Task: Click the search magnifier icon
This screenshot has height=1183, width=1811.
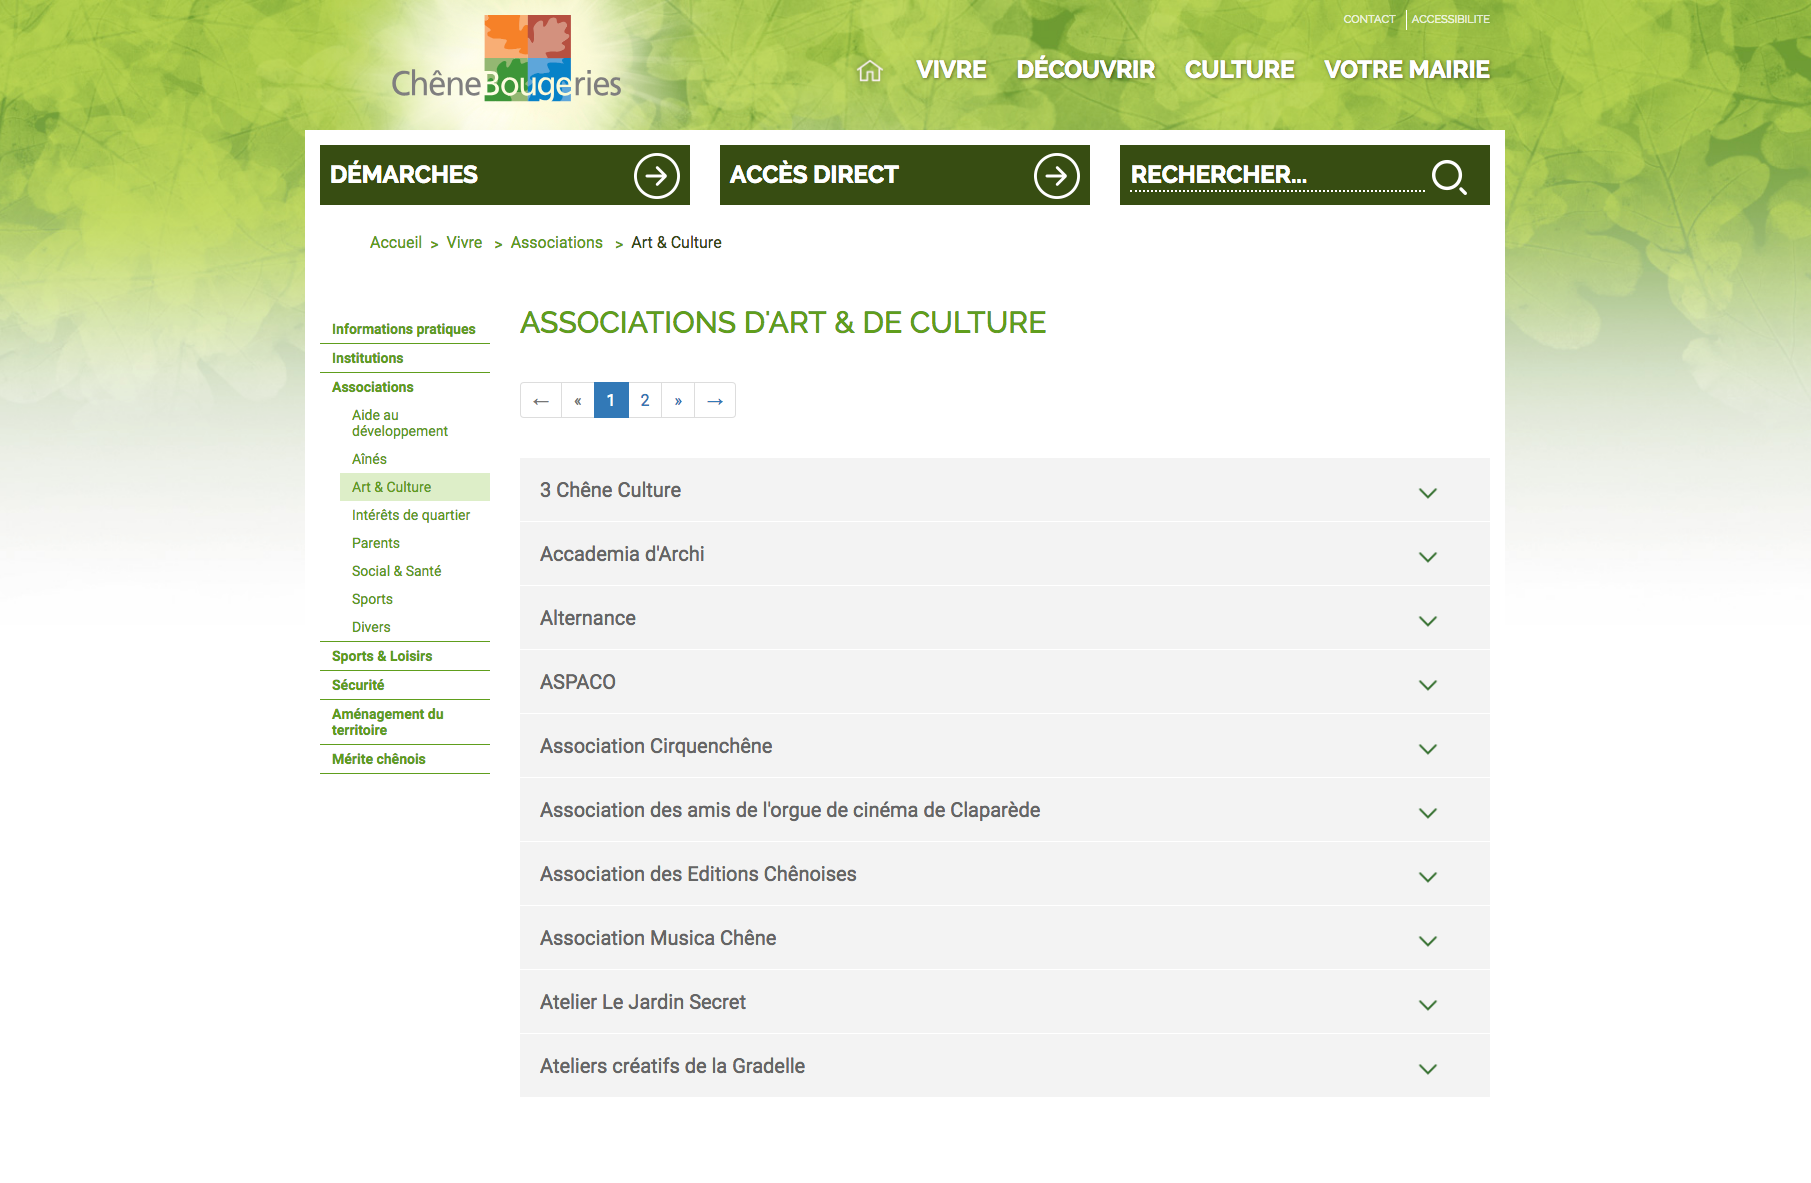Action: [x=1449, y=177]
